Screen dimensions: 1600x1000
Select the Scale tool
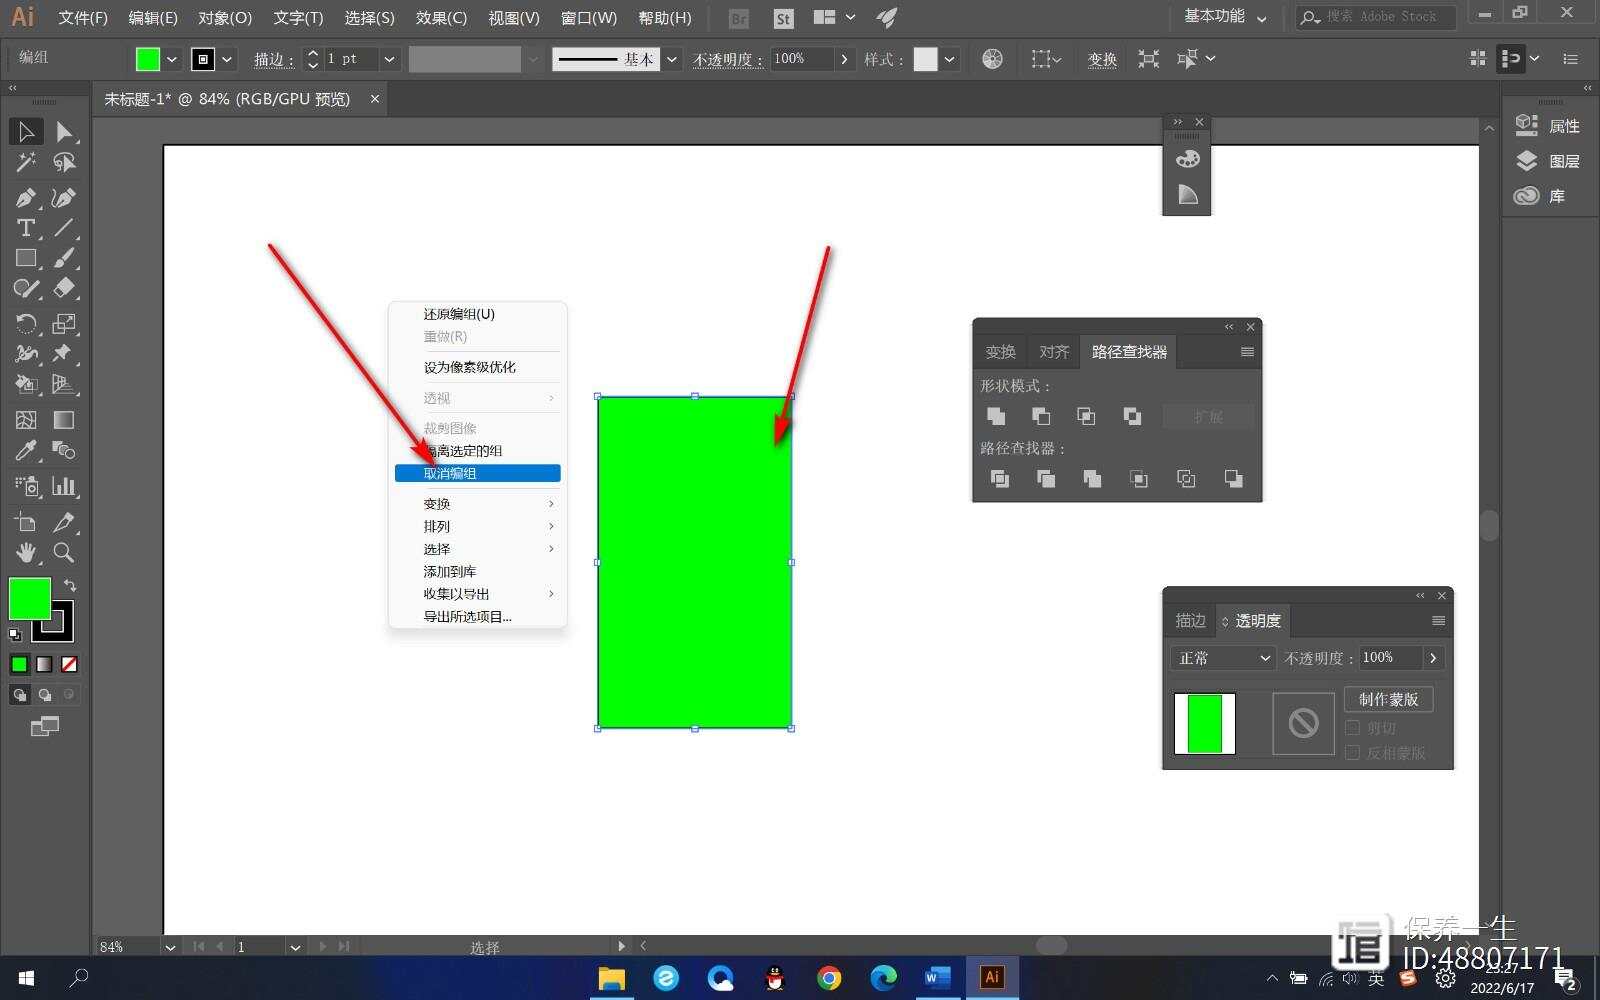(64, 323)
